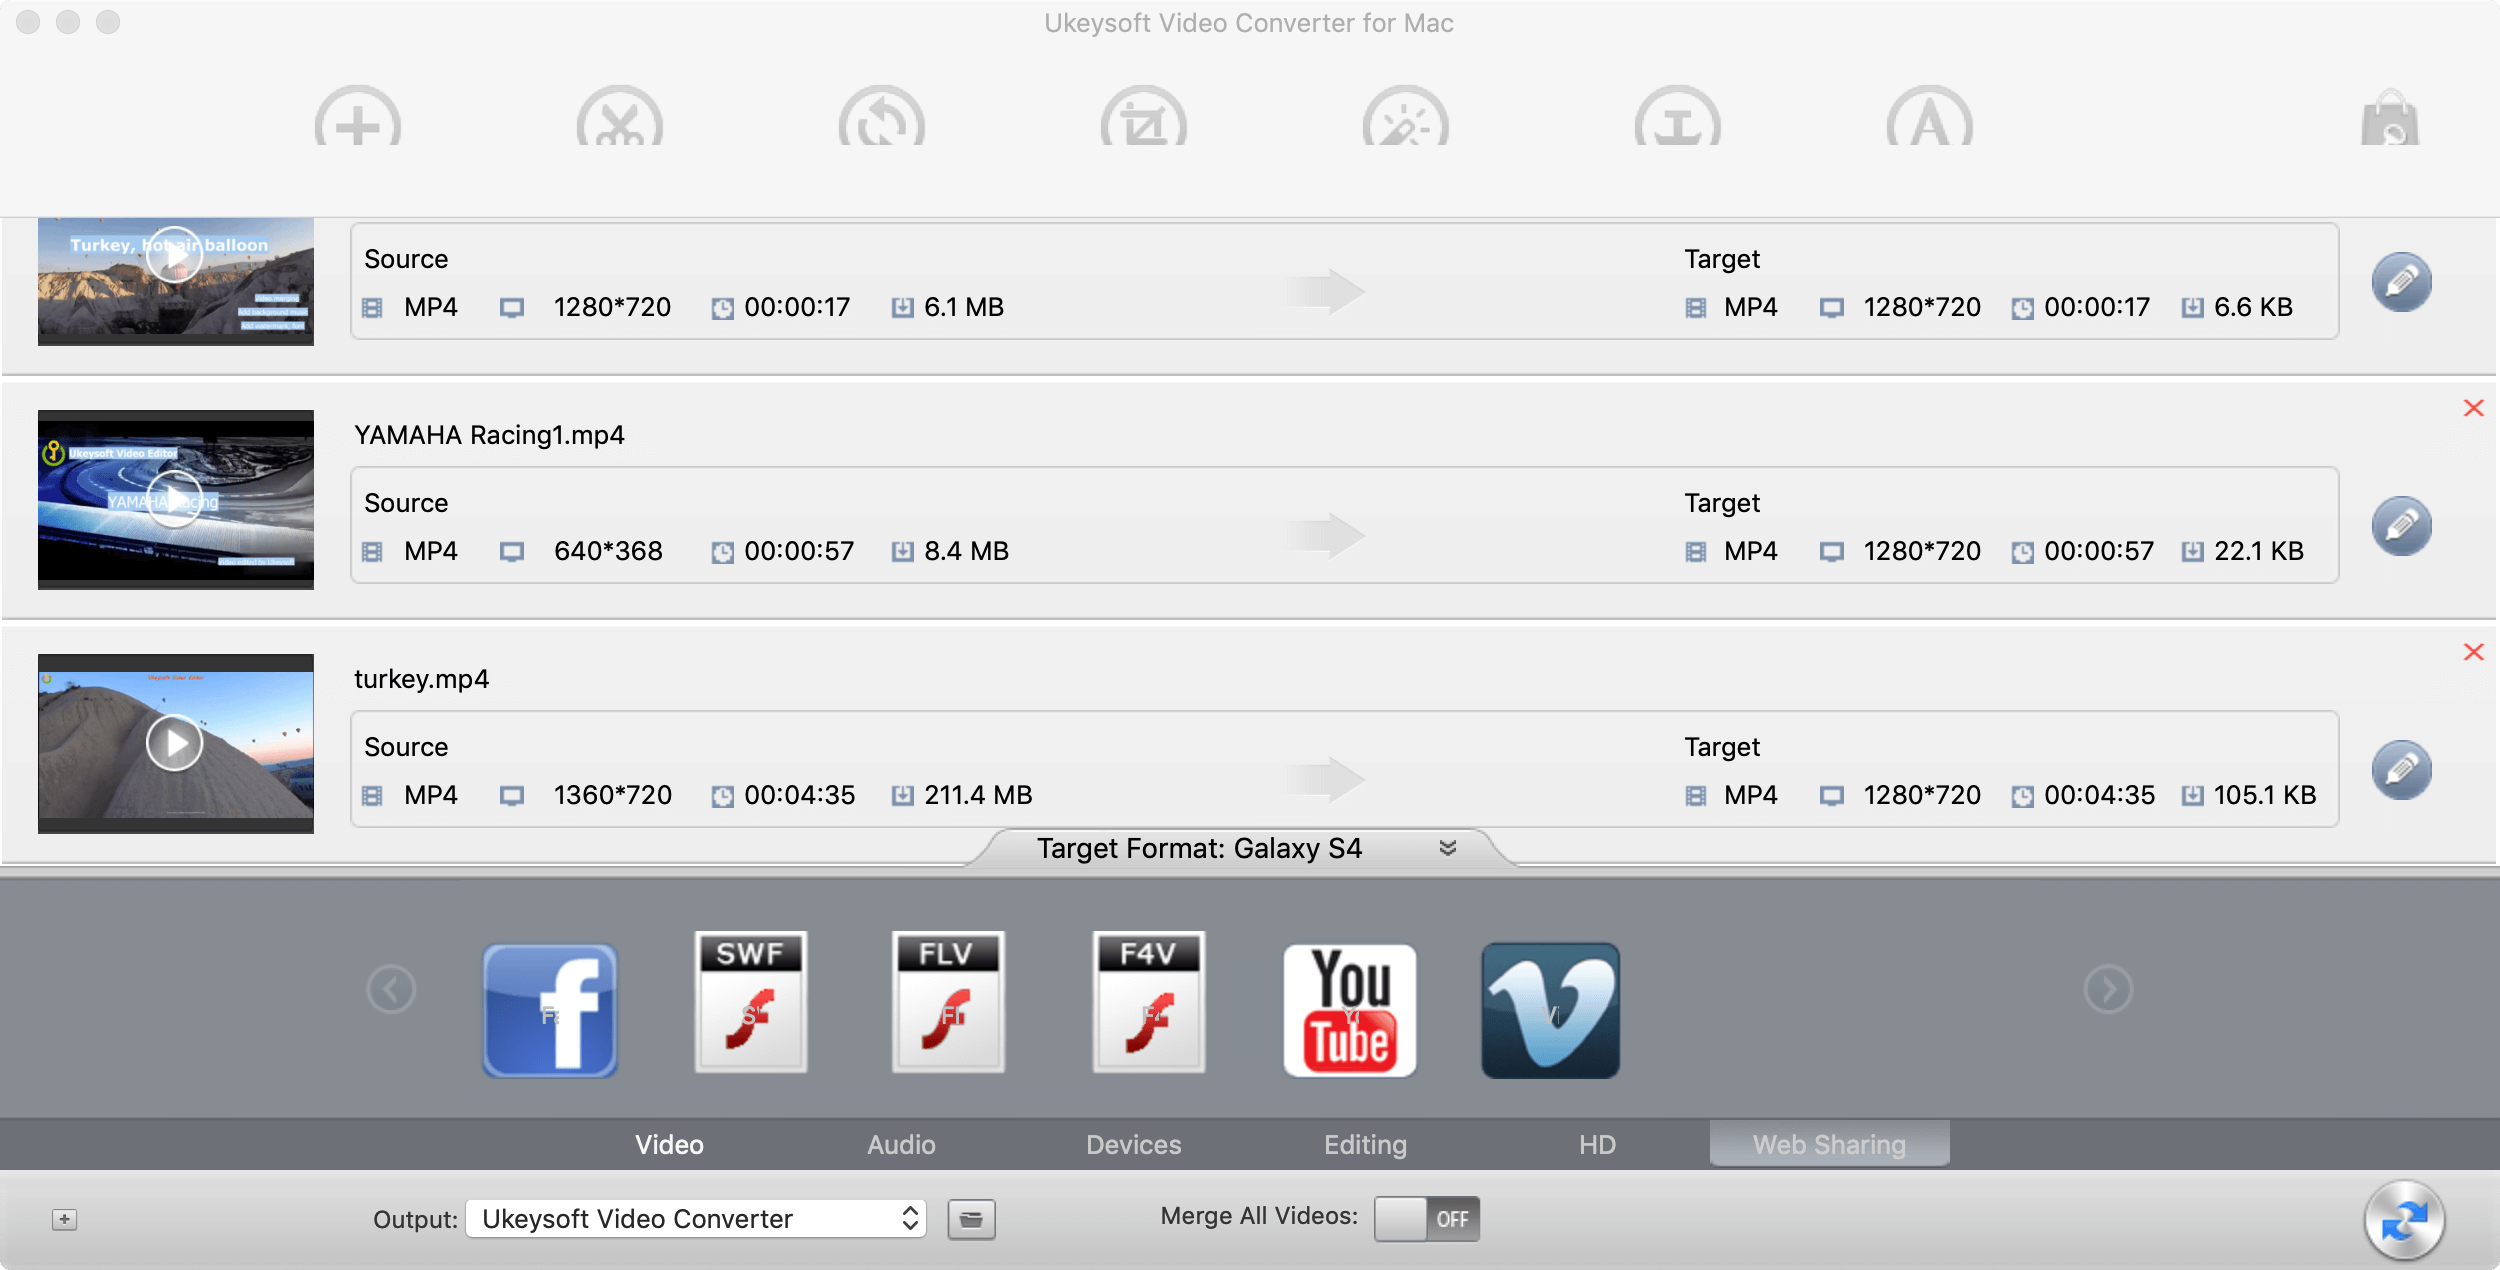The image size is (2500, 1270).
Task: Select the Vimeo sharing icon
Action: click(x=1548, y=1004)
